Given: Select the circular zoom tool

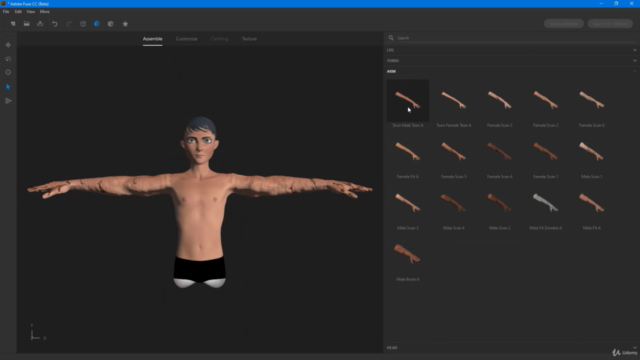Looking at the screenshot, I should 8,72.
